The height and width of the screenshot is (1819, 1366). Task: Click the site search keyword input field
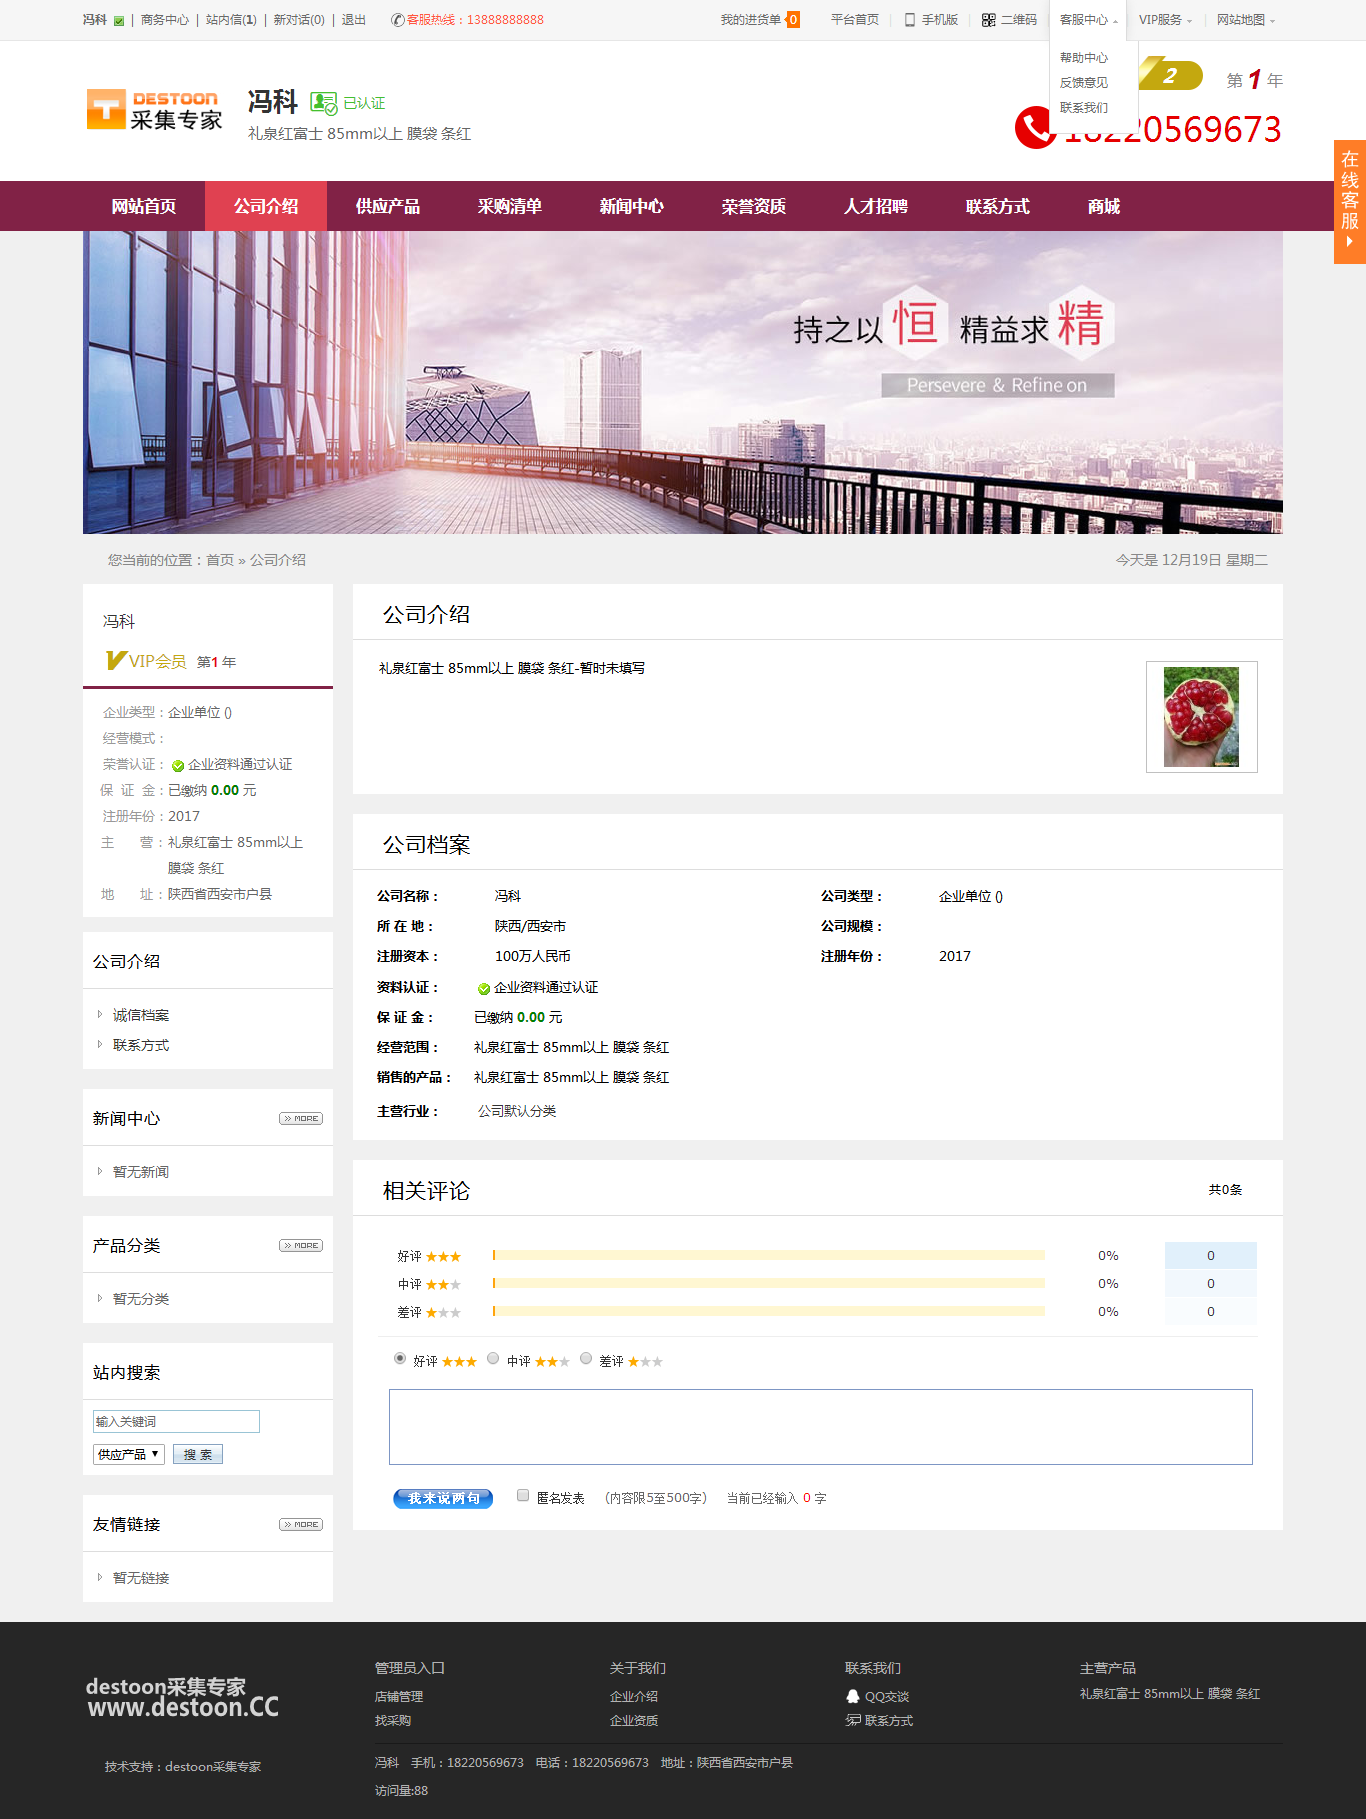click(x=176, y=1421)
